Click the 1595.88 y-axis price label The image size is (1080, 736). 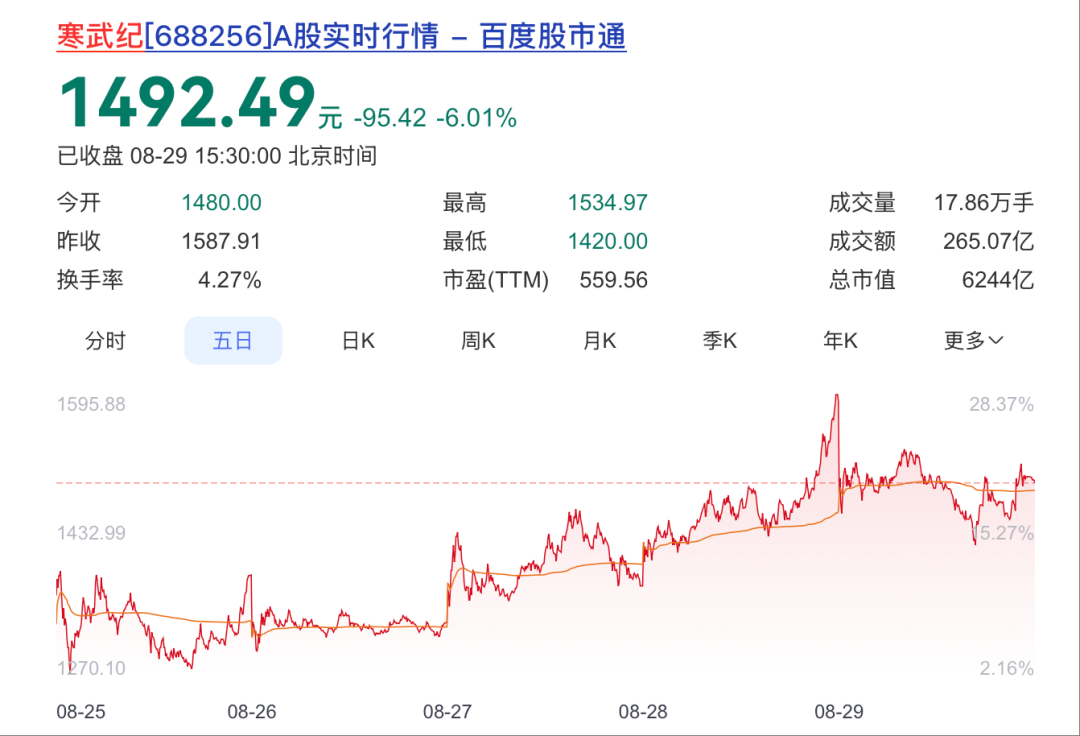[x=91, y=405]
